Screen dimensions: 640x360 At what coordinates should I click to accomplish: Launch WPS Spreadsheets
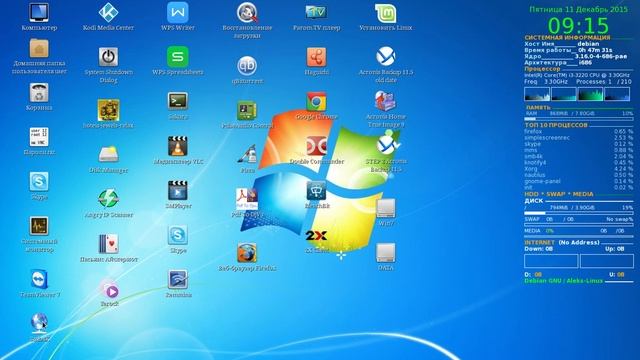click(x=178, y=57)
